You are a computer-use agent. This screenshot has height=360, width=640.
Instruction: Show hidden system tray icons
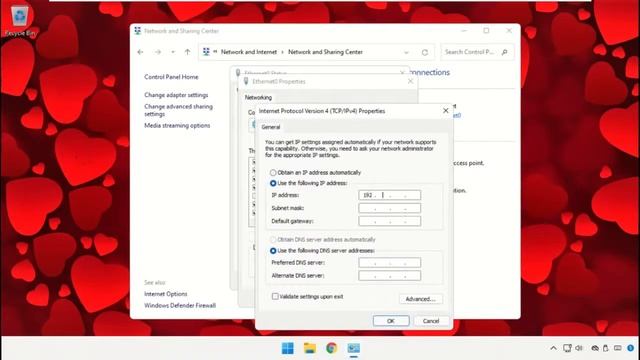pyautogui.click(x=553, y=348)
